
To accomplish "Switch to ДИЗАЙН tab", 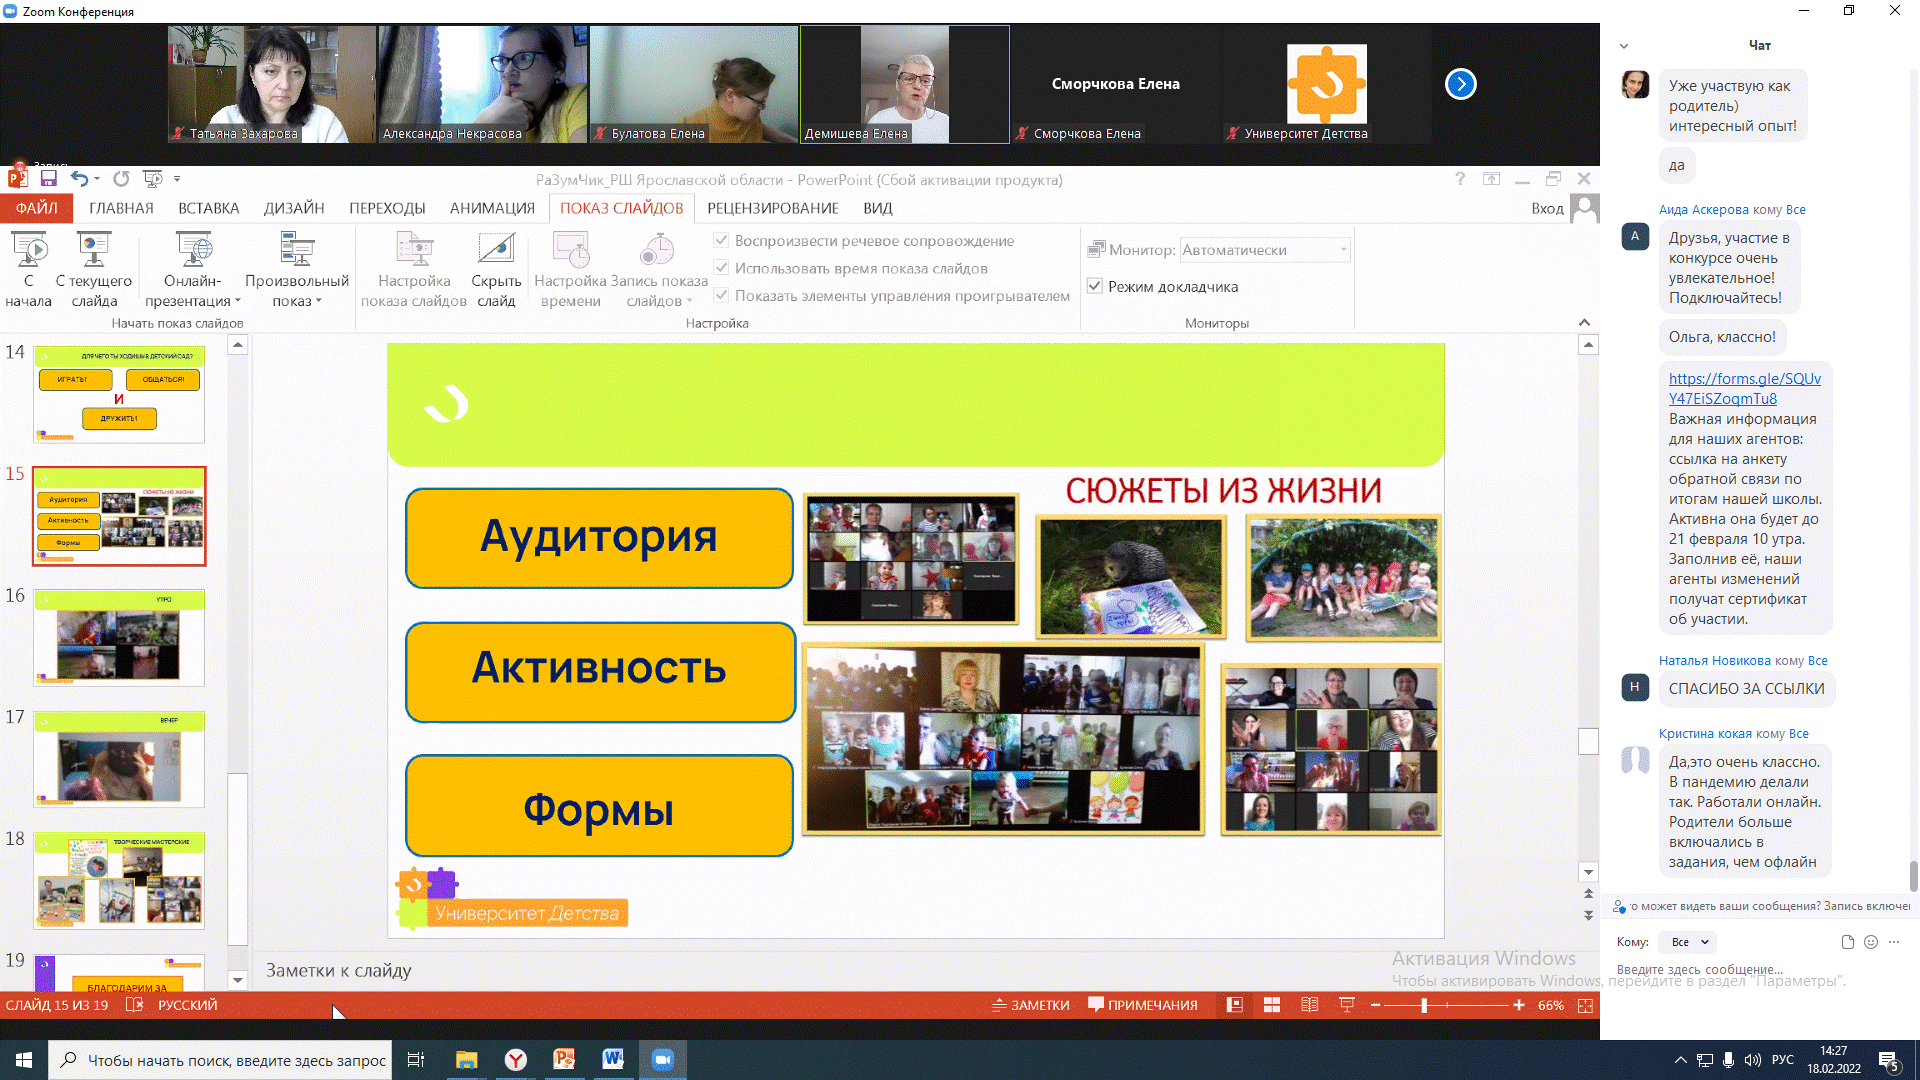I will [x=294, y=208].
